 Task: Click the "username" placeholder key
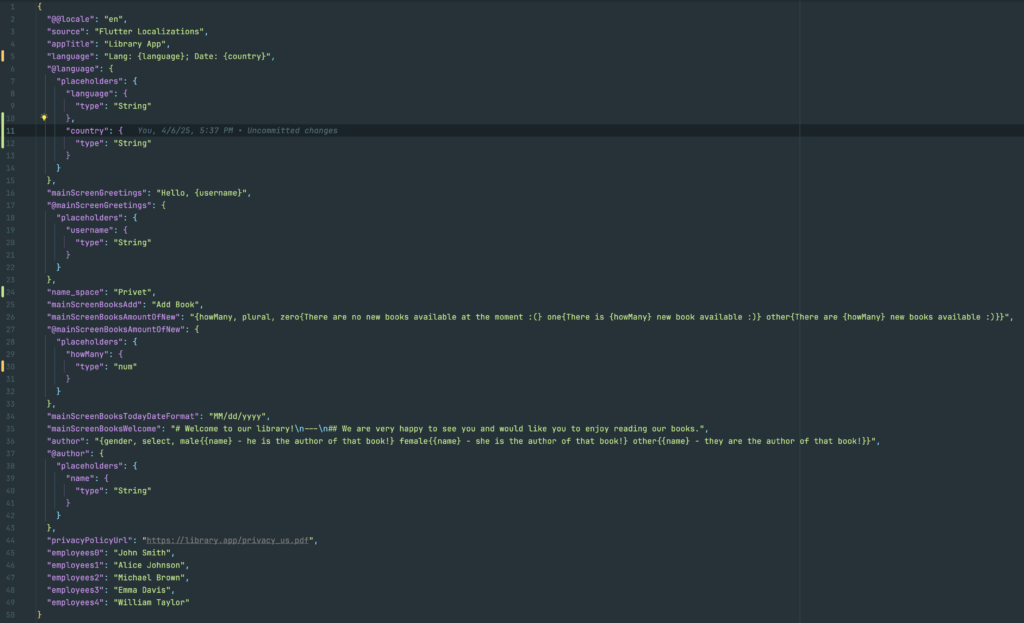90,230
